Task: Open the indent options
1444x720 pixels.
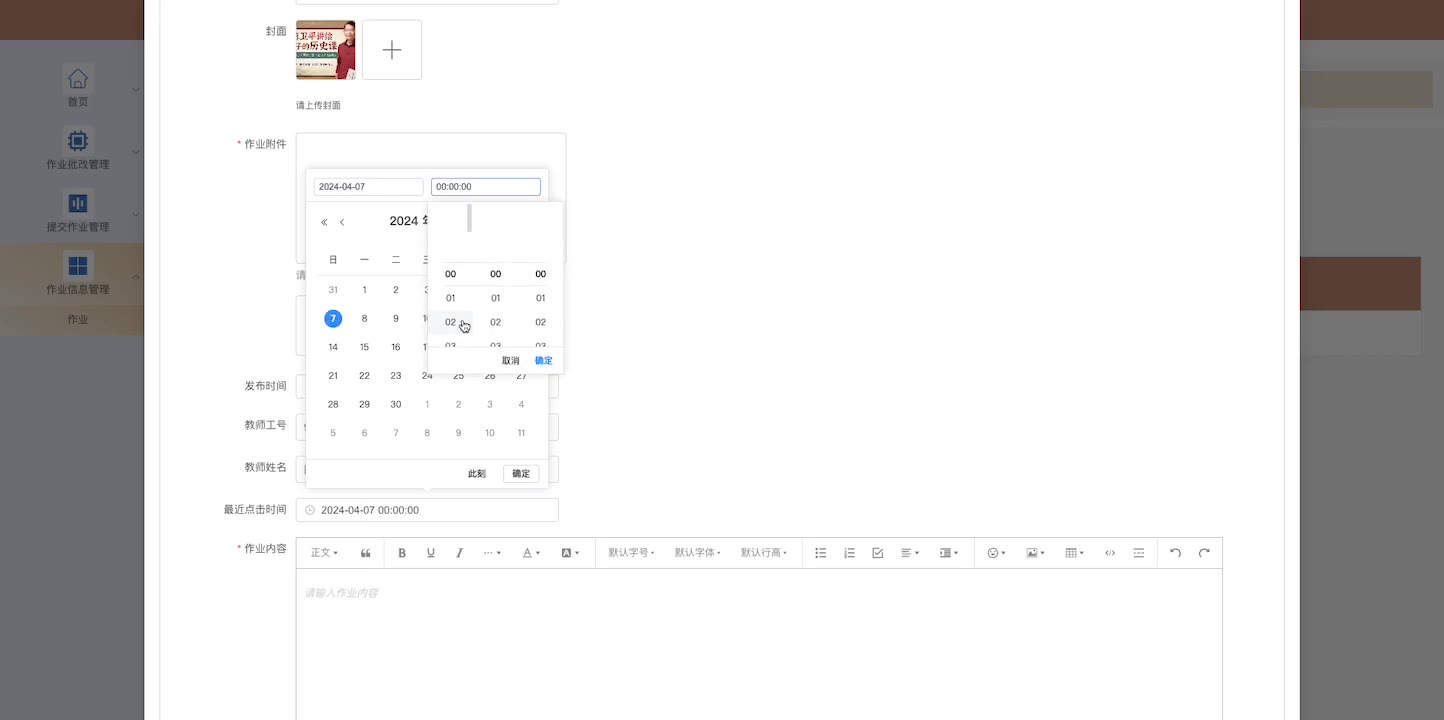Action: pyautogui.click(x=949, y=553)
